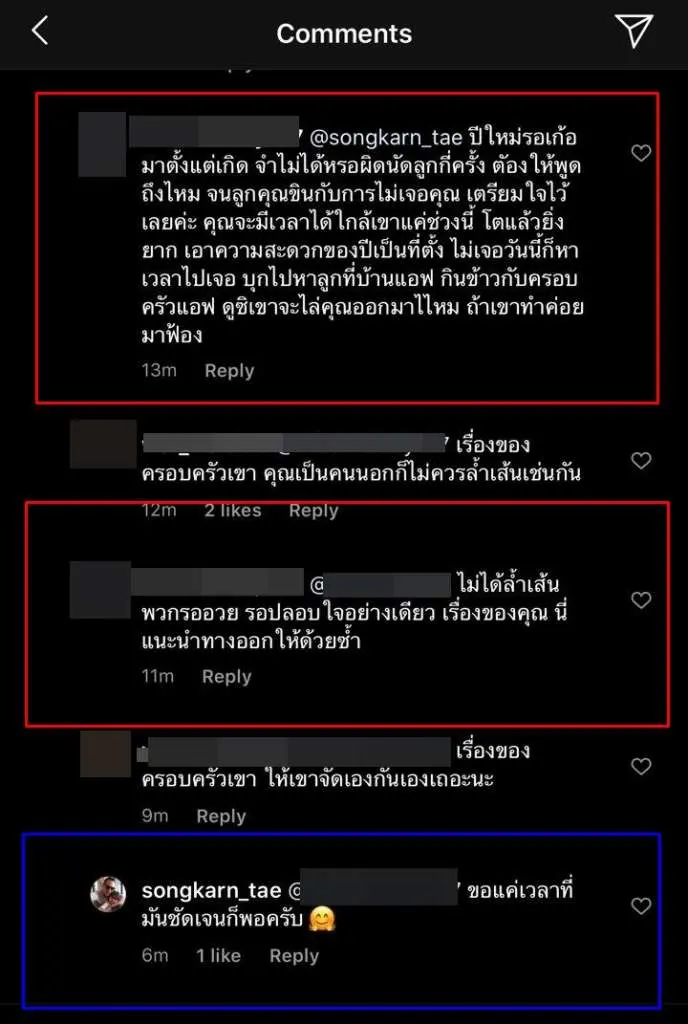
Task: Open blurred avatar of 13m commenter
Action: pyautogui.click(x=102, y=144)
